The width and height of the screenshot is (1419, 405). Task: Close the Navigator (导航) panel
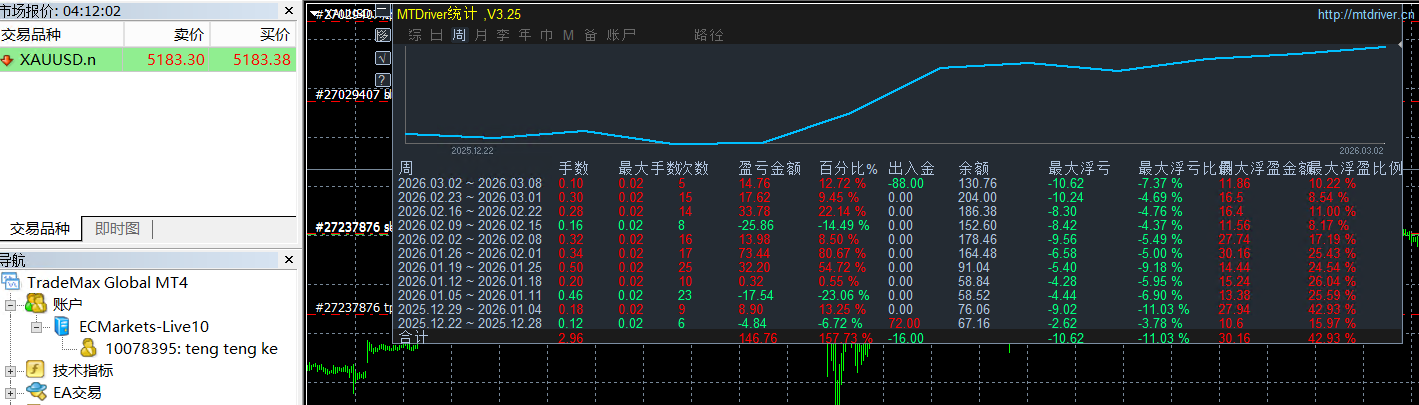pos(290,260)
